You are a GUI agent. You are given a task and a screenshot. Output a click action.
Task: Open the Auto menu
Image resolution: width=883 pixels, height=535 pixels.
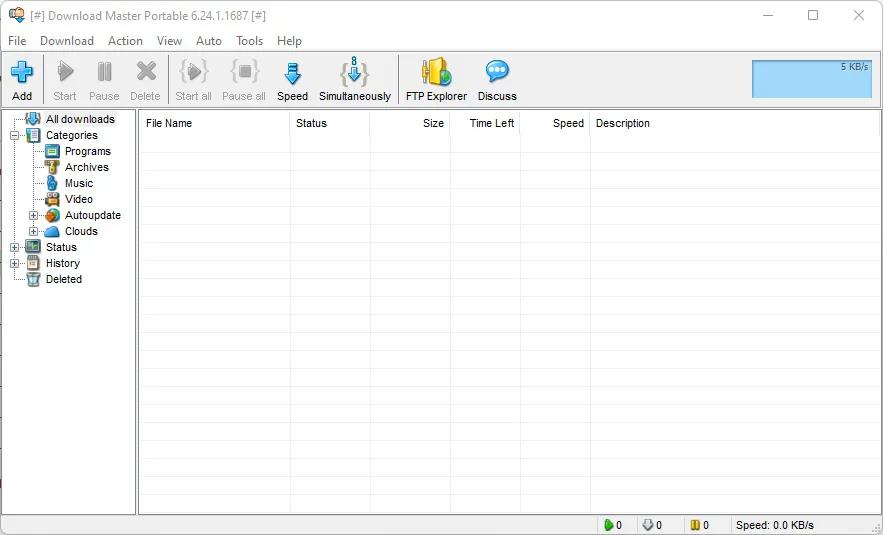[x=208, y=41]
